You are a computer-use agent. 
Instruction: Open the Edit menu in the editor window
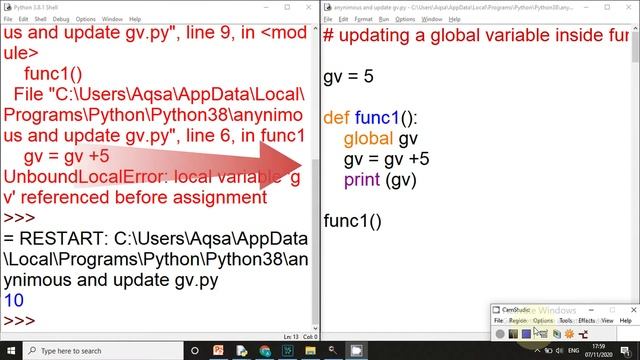[343, 19]
